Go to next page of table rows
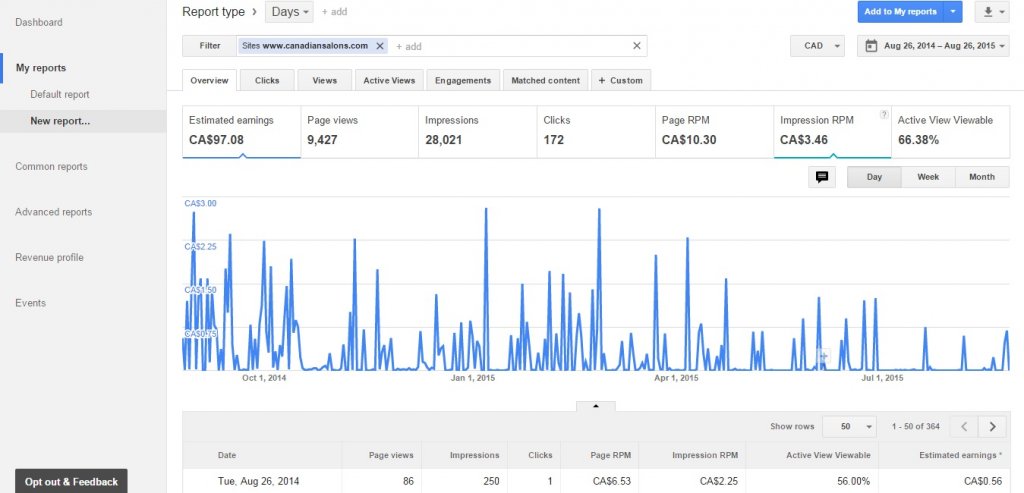The image size is (1024, 493). coord(992,426)
